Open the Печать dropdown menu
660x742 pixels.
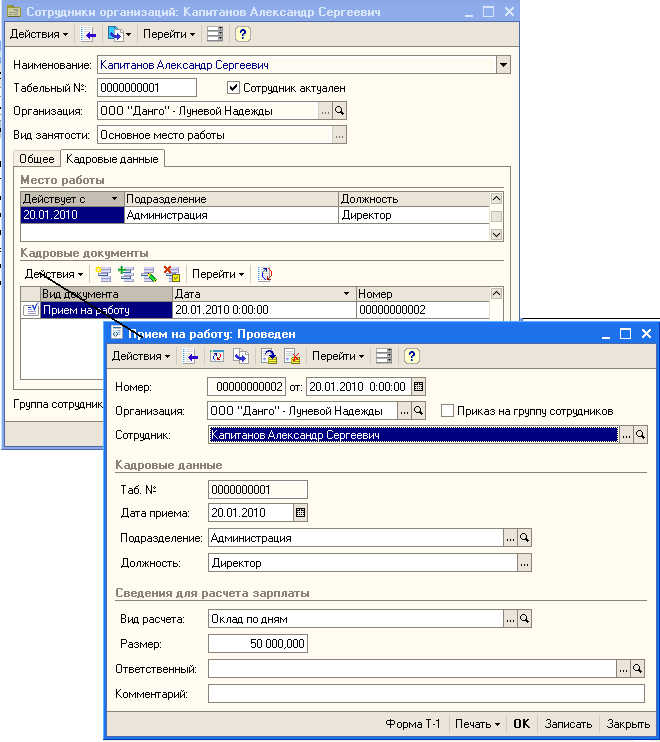coord(477,724)
